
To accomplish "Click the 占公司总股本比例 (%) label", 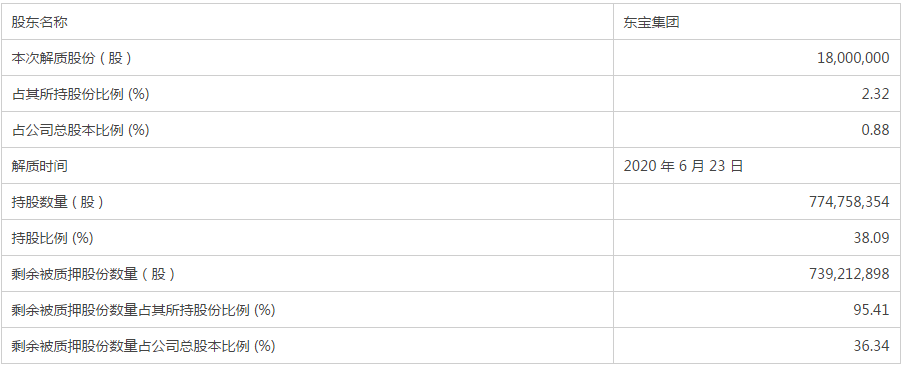I will tap(81, 130).
